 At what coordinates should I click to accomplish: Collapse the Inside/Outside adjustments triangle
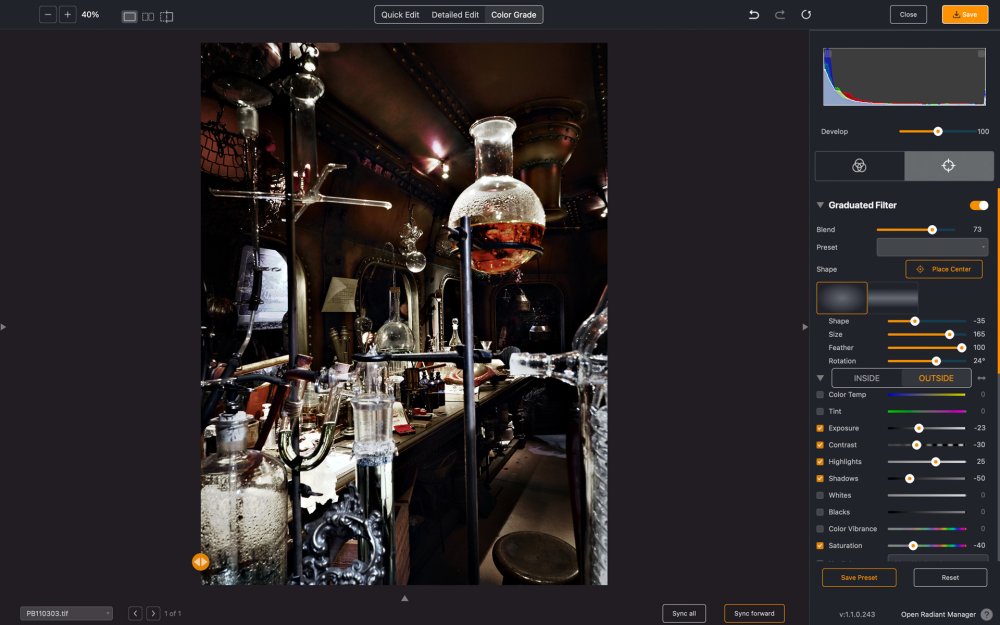820,378
